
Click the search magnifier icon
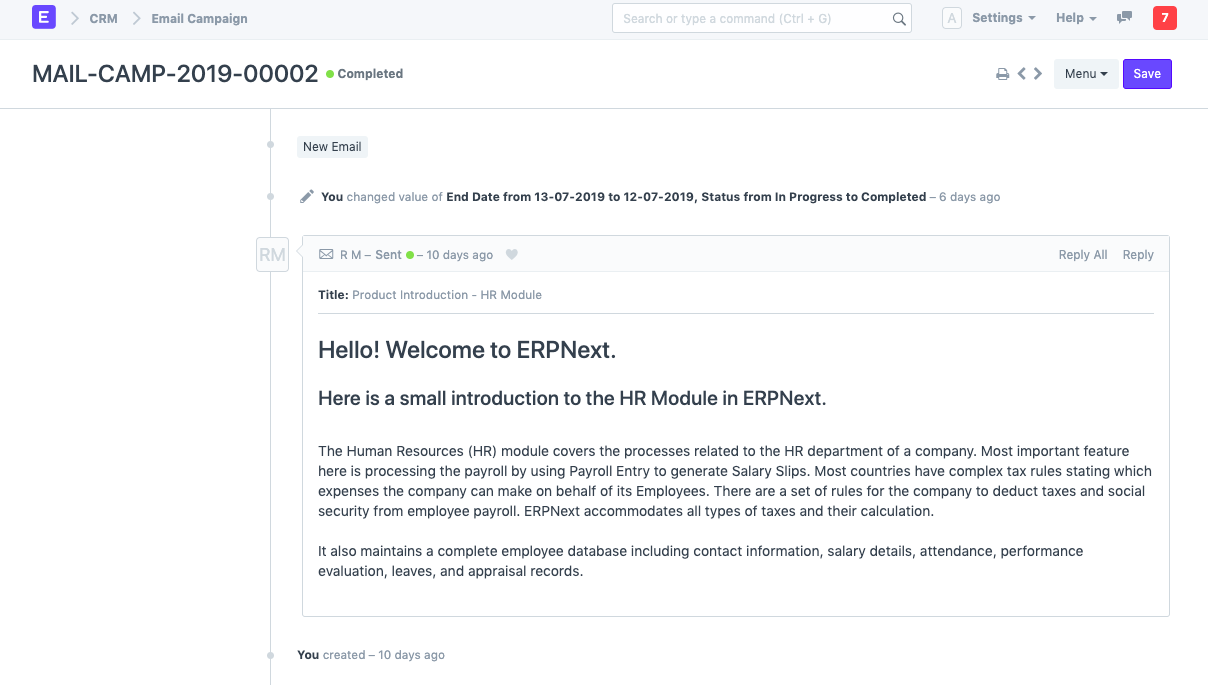pyautogui.click(x=899, y=19)
